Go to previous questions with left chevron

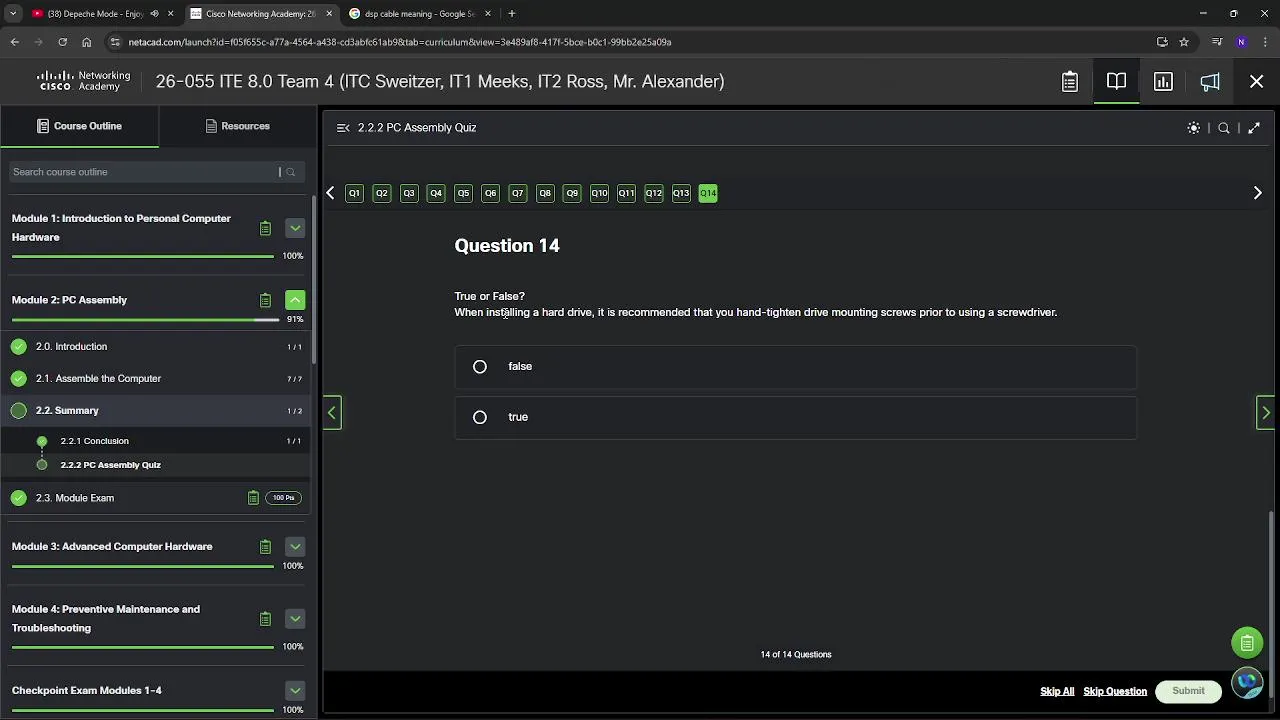pos(330,193)
